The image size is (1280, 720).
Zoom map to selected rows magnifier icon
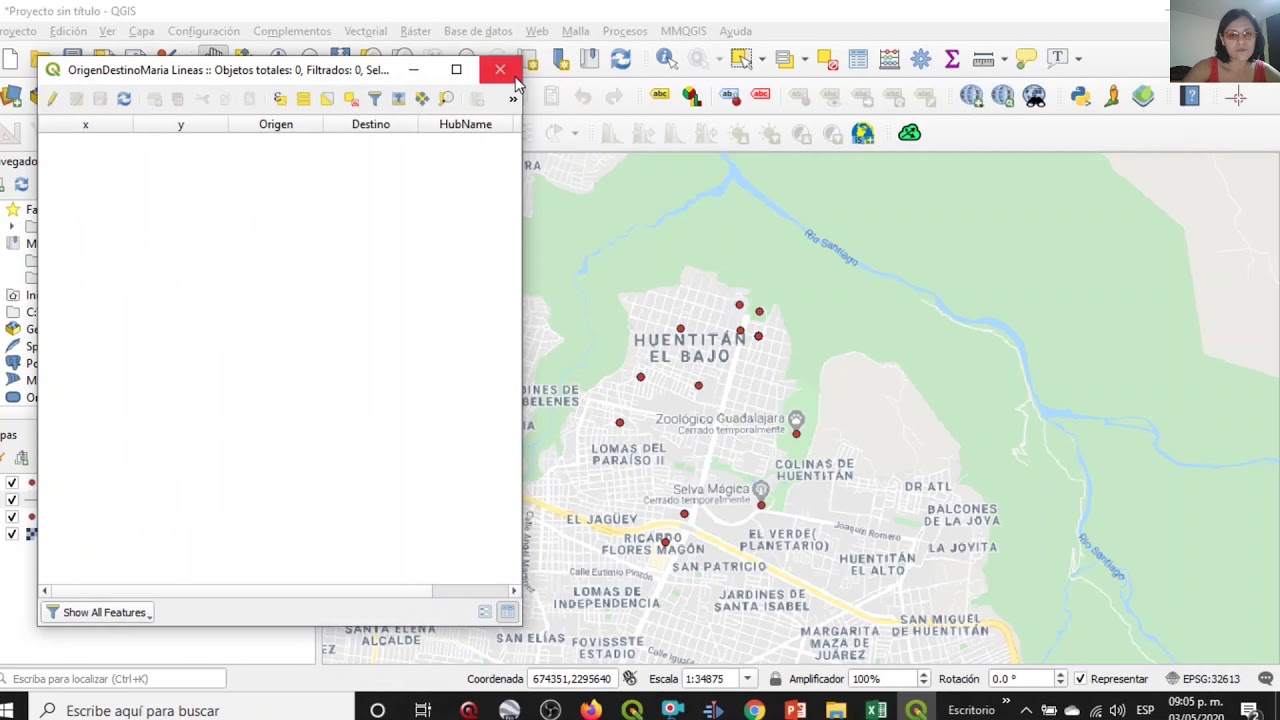click(446, 98)
